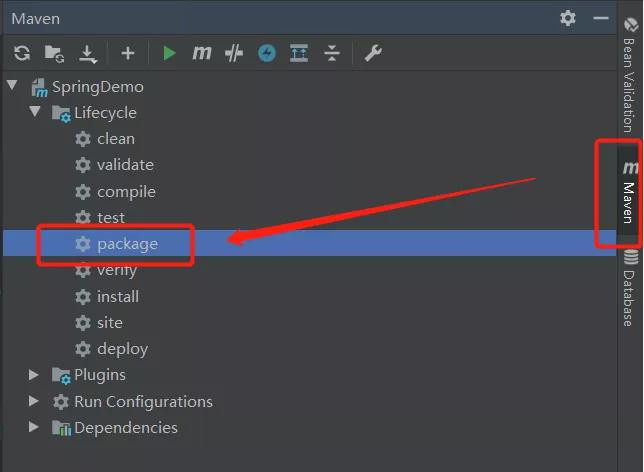The width and height of the screenshot is (644, 472).
Task: Select the deploy lifecycle phase
Action: (122, 349)
